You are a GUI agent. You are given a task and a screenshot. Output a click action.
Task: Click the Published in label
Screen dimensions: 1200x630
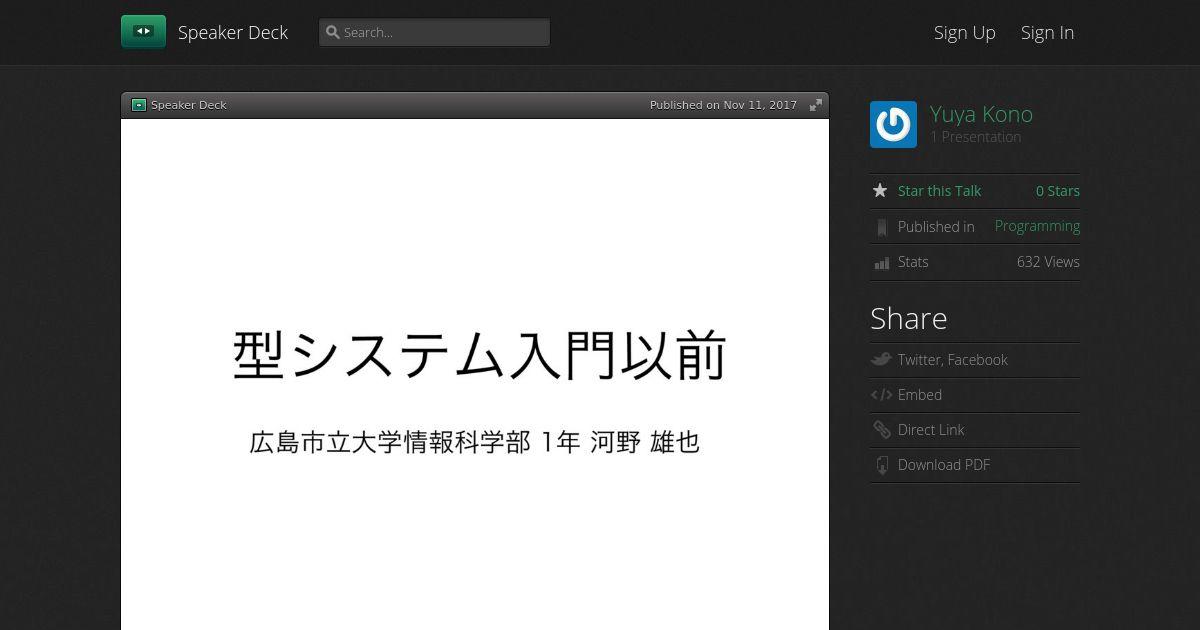click(936, 227)
